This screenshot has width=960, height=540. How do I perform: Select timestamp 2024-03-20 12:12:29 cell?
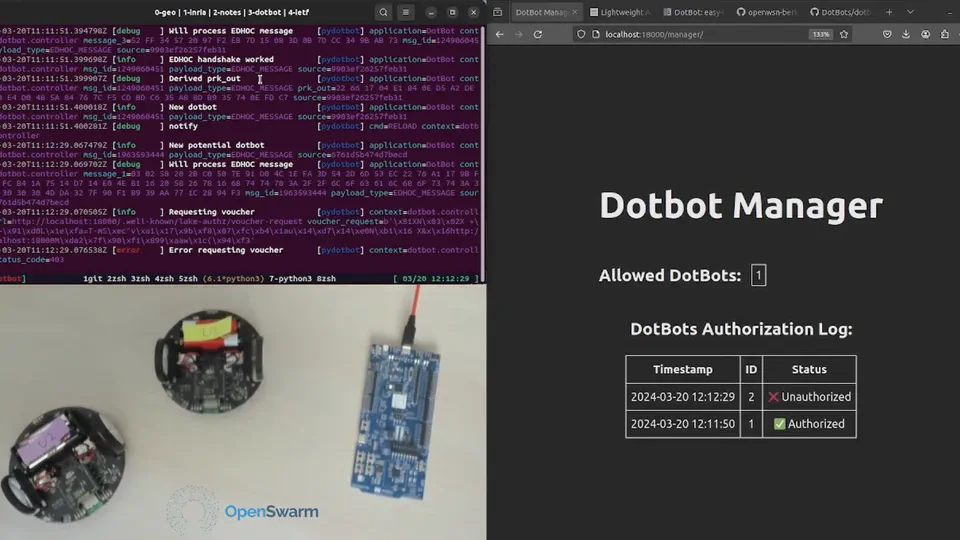click(x=683, y=397)
